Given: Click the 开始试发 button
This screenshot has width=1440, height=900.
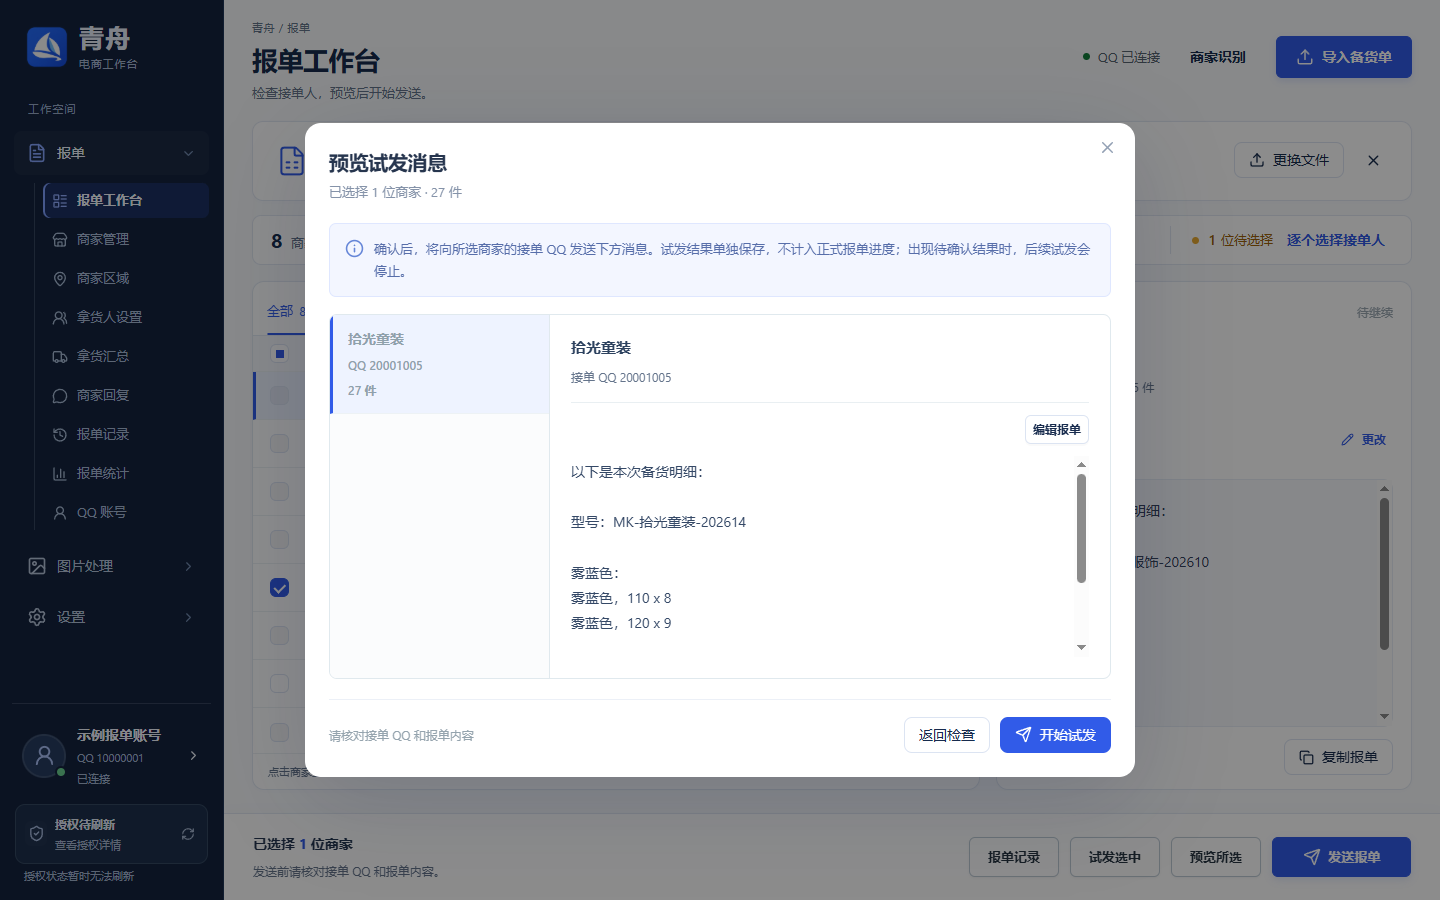Looking at the screenshot, I should [x=1055, y=735].
